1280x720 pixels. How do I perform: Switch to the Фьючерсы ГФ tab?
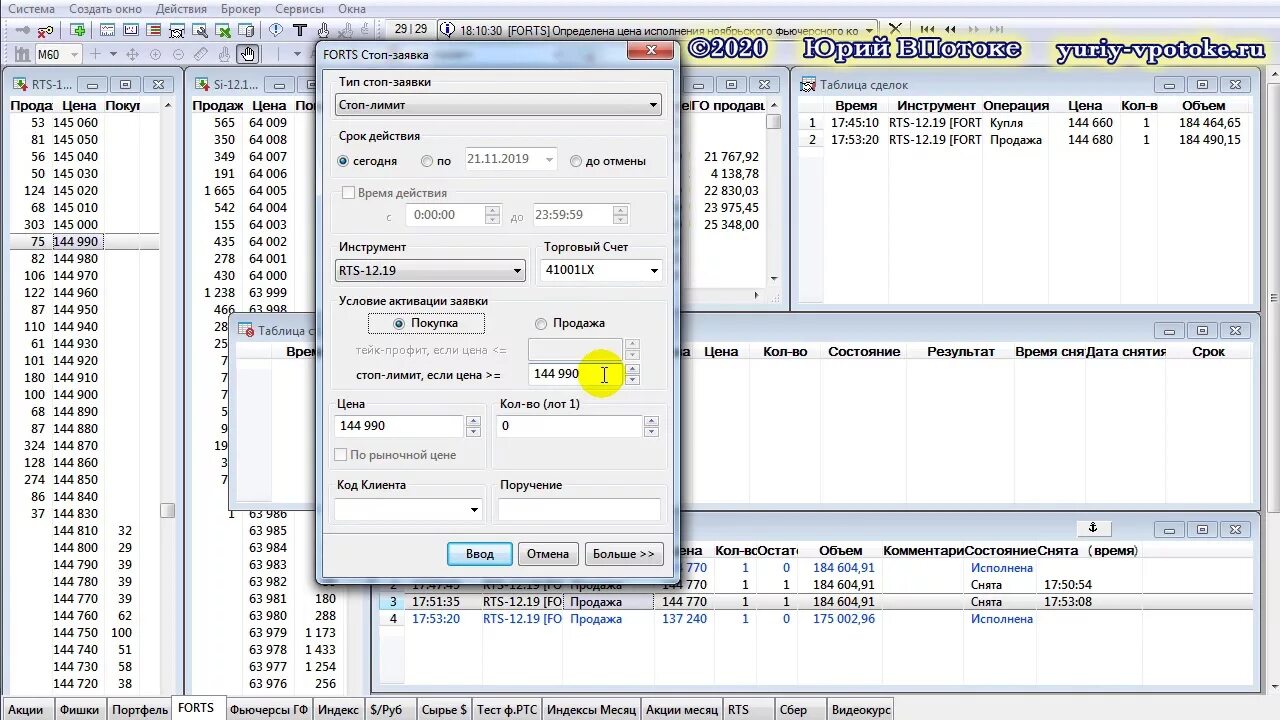coord(268,710)
